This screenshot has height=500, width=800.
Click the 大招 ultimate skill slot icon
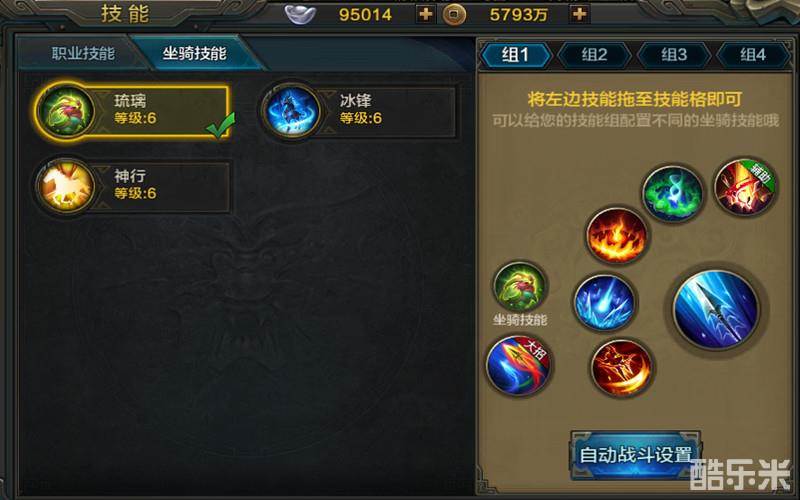518,366
